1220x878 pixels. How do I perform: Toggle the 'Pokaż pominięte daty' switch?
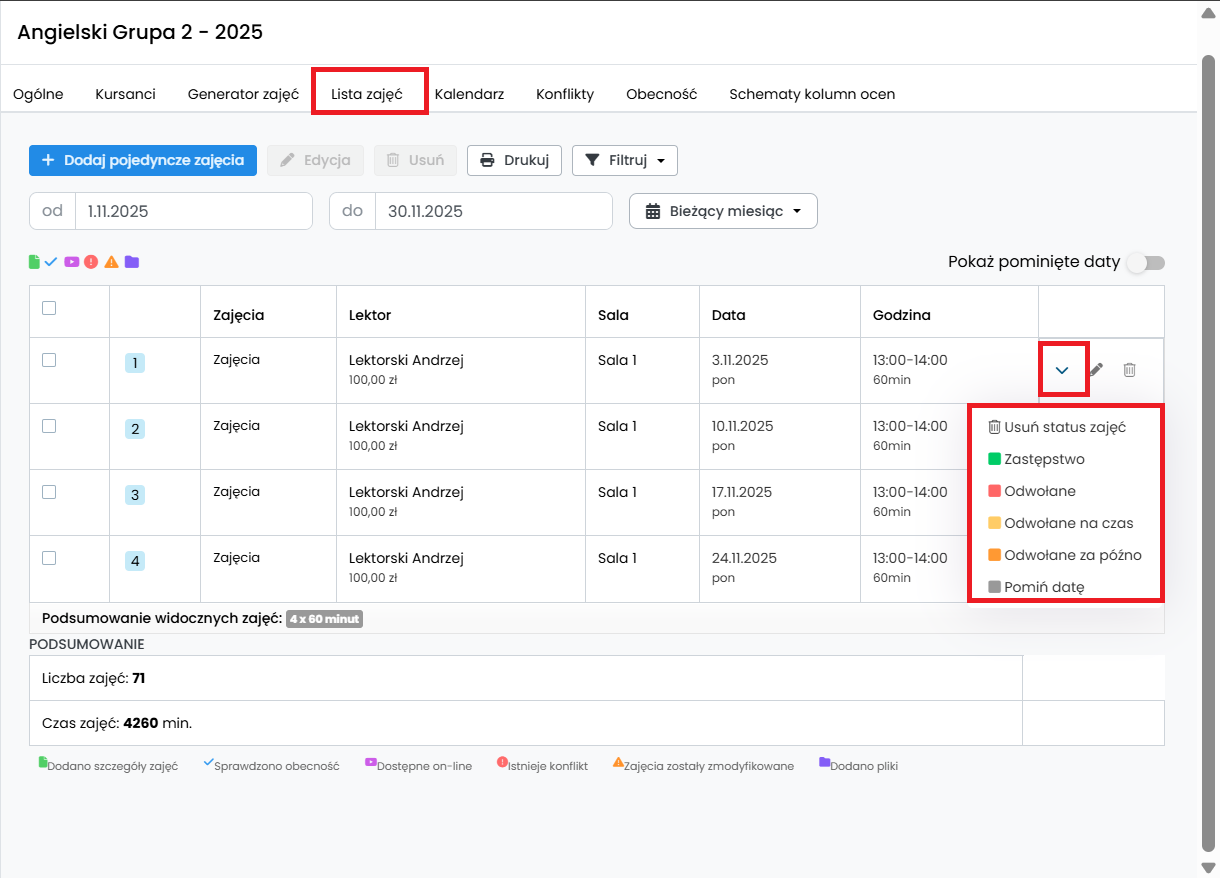(1146, 263)
